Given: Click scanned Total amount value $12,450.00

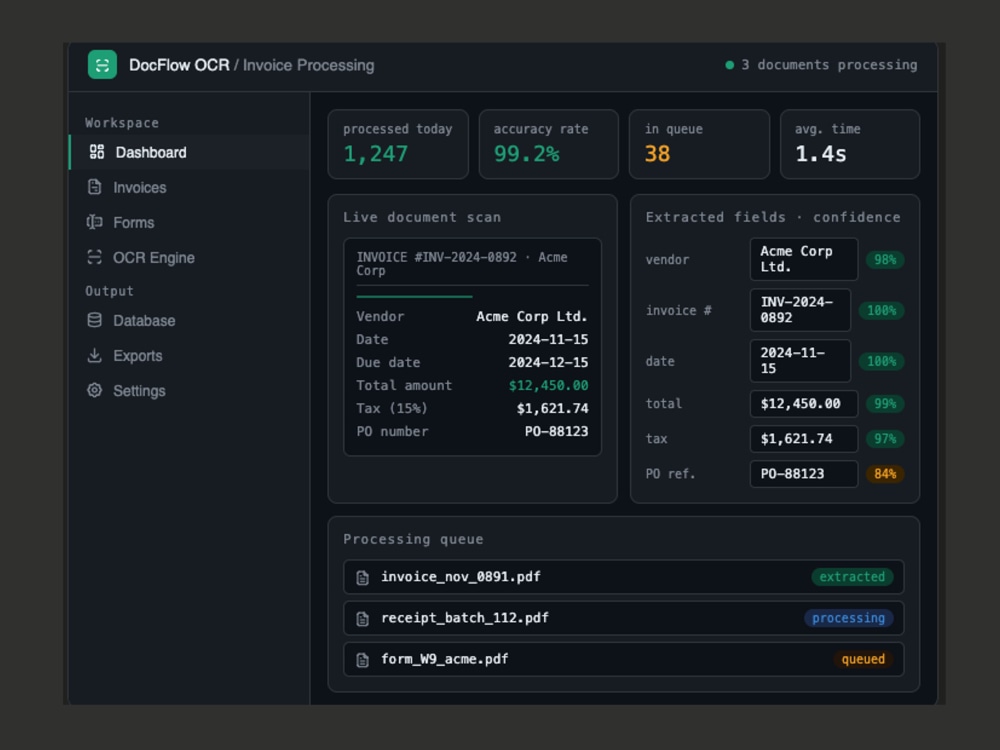Looking at the screenshot, I should (x=548, y=385).
